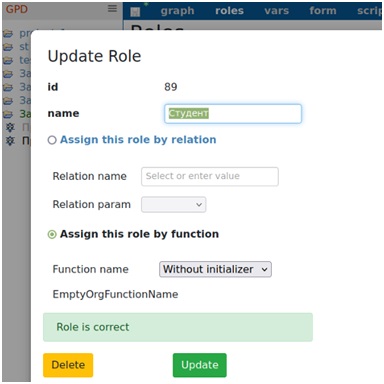Open the Relation param dropdown
The height and width of the screenshot is (384, 384).
(173, 204)
